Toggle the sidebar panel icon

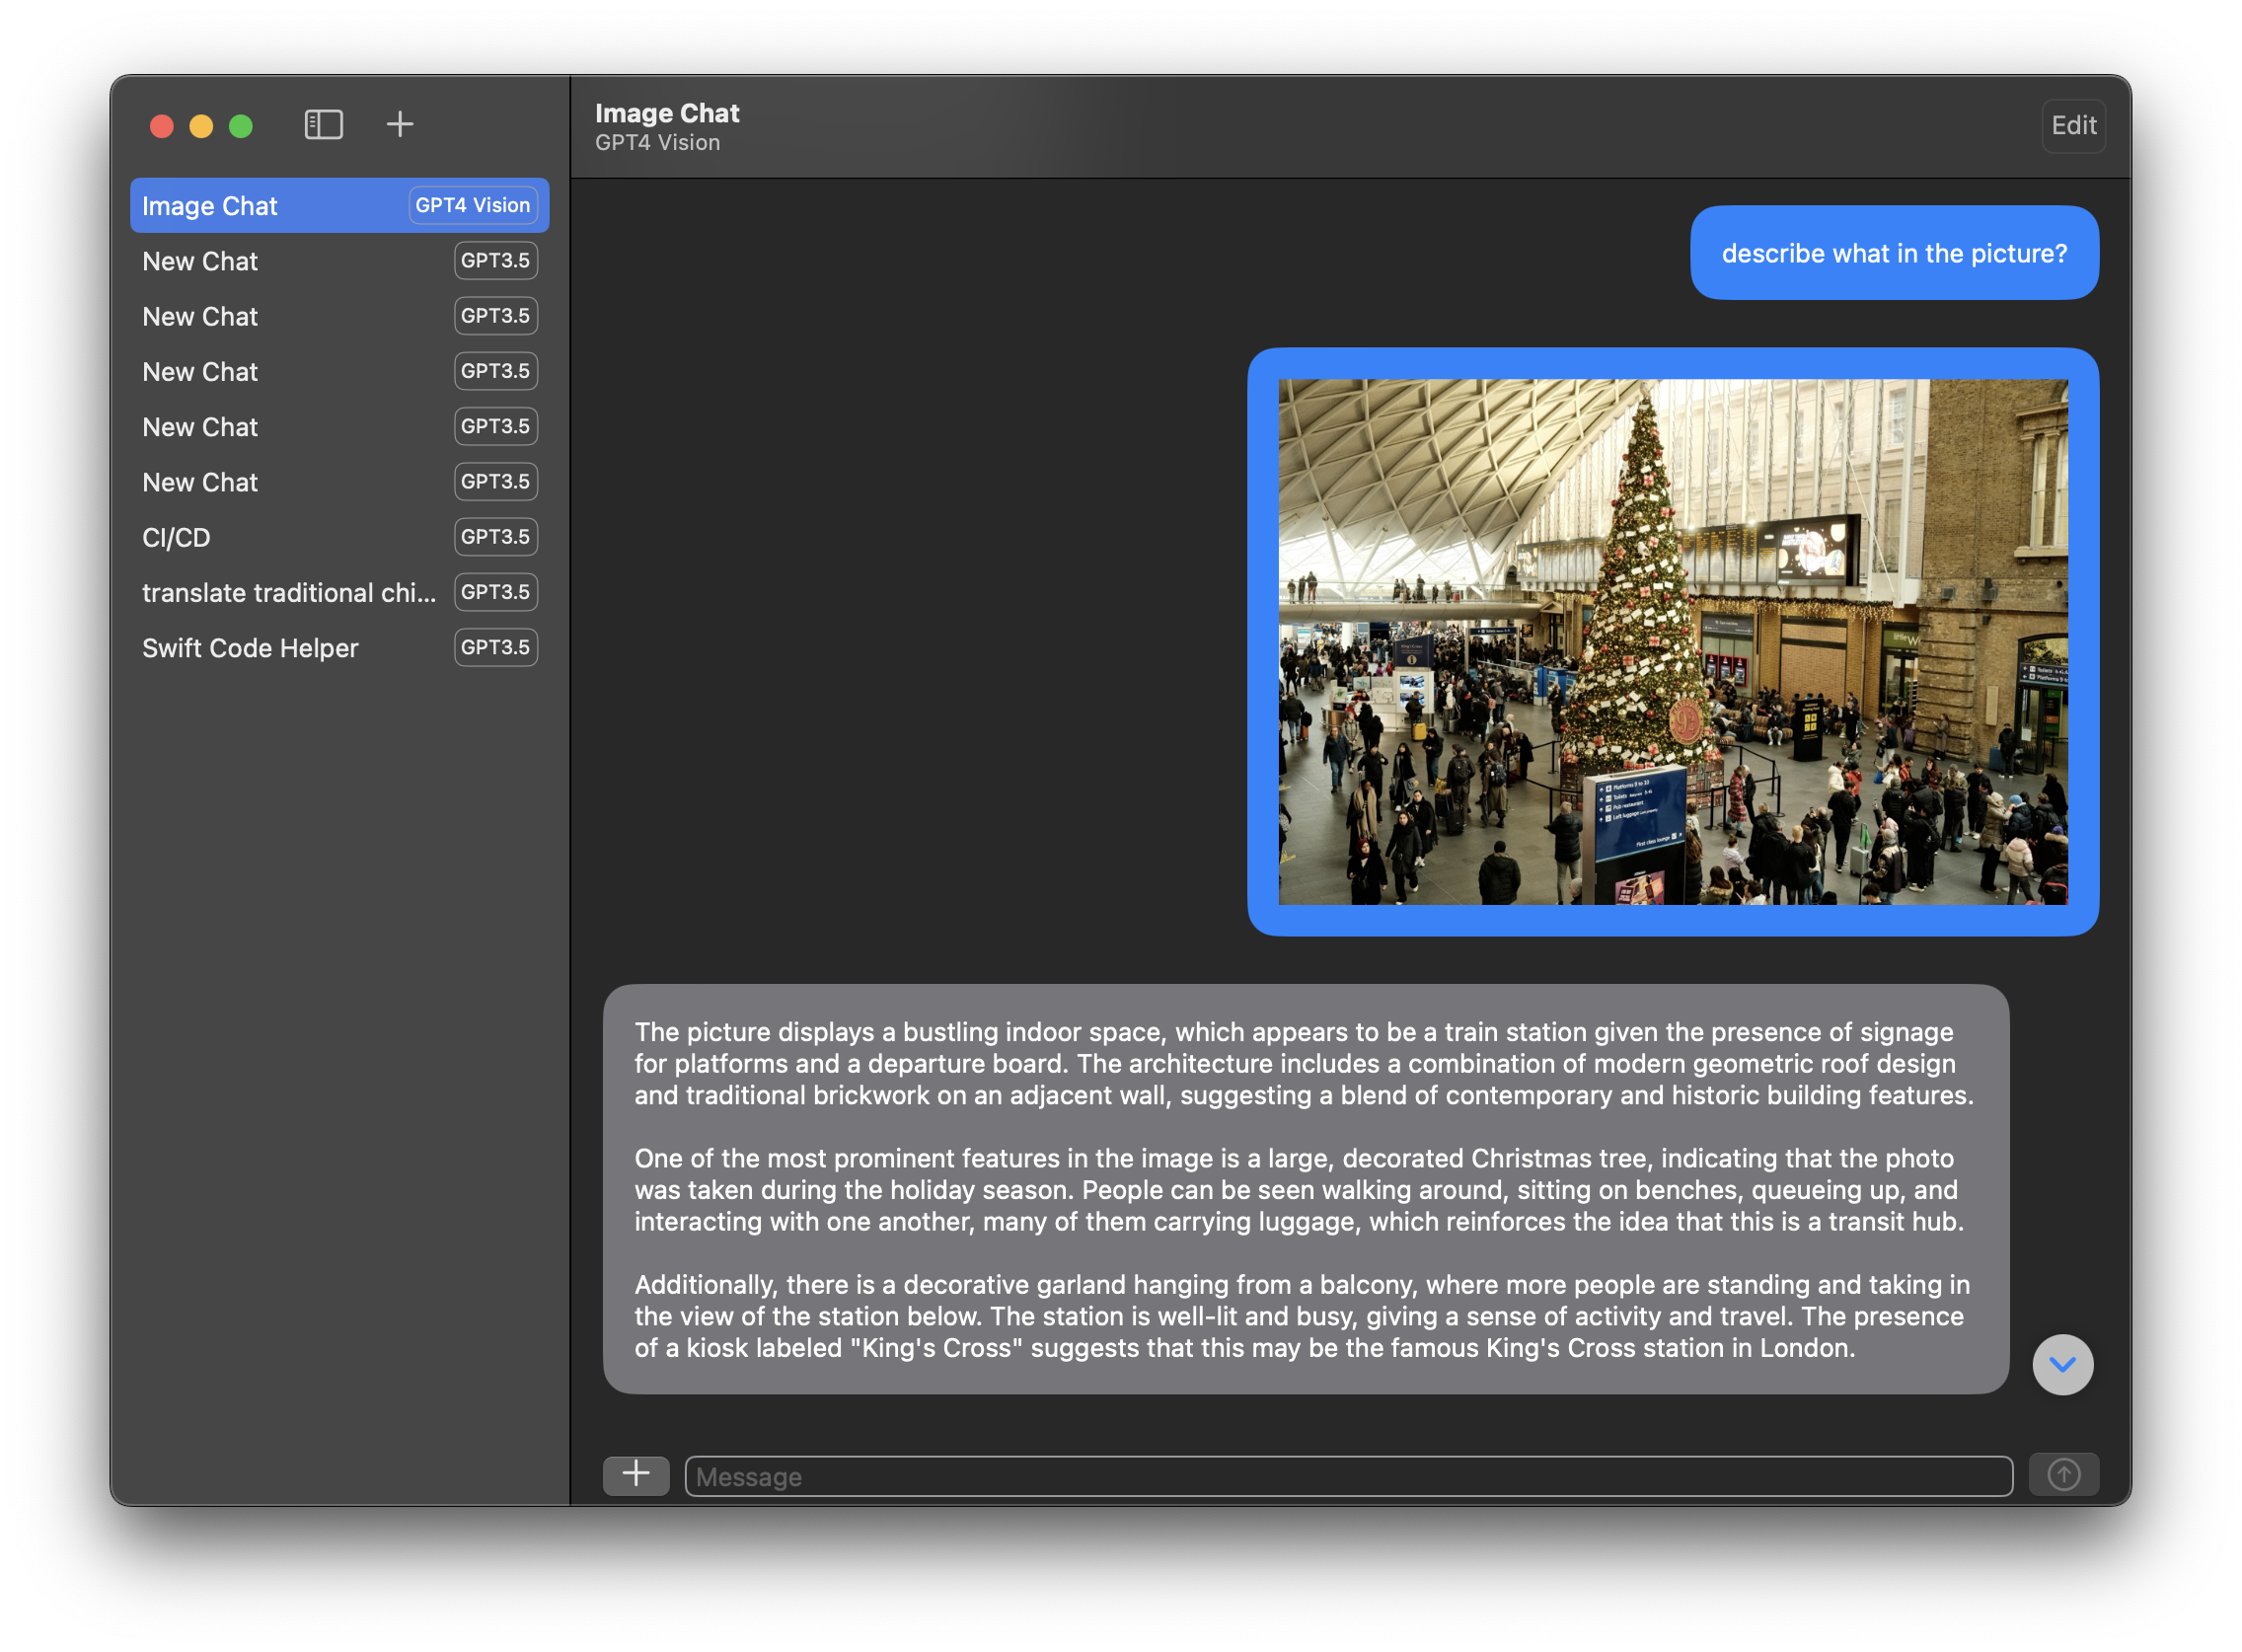[323, 125]
